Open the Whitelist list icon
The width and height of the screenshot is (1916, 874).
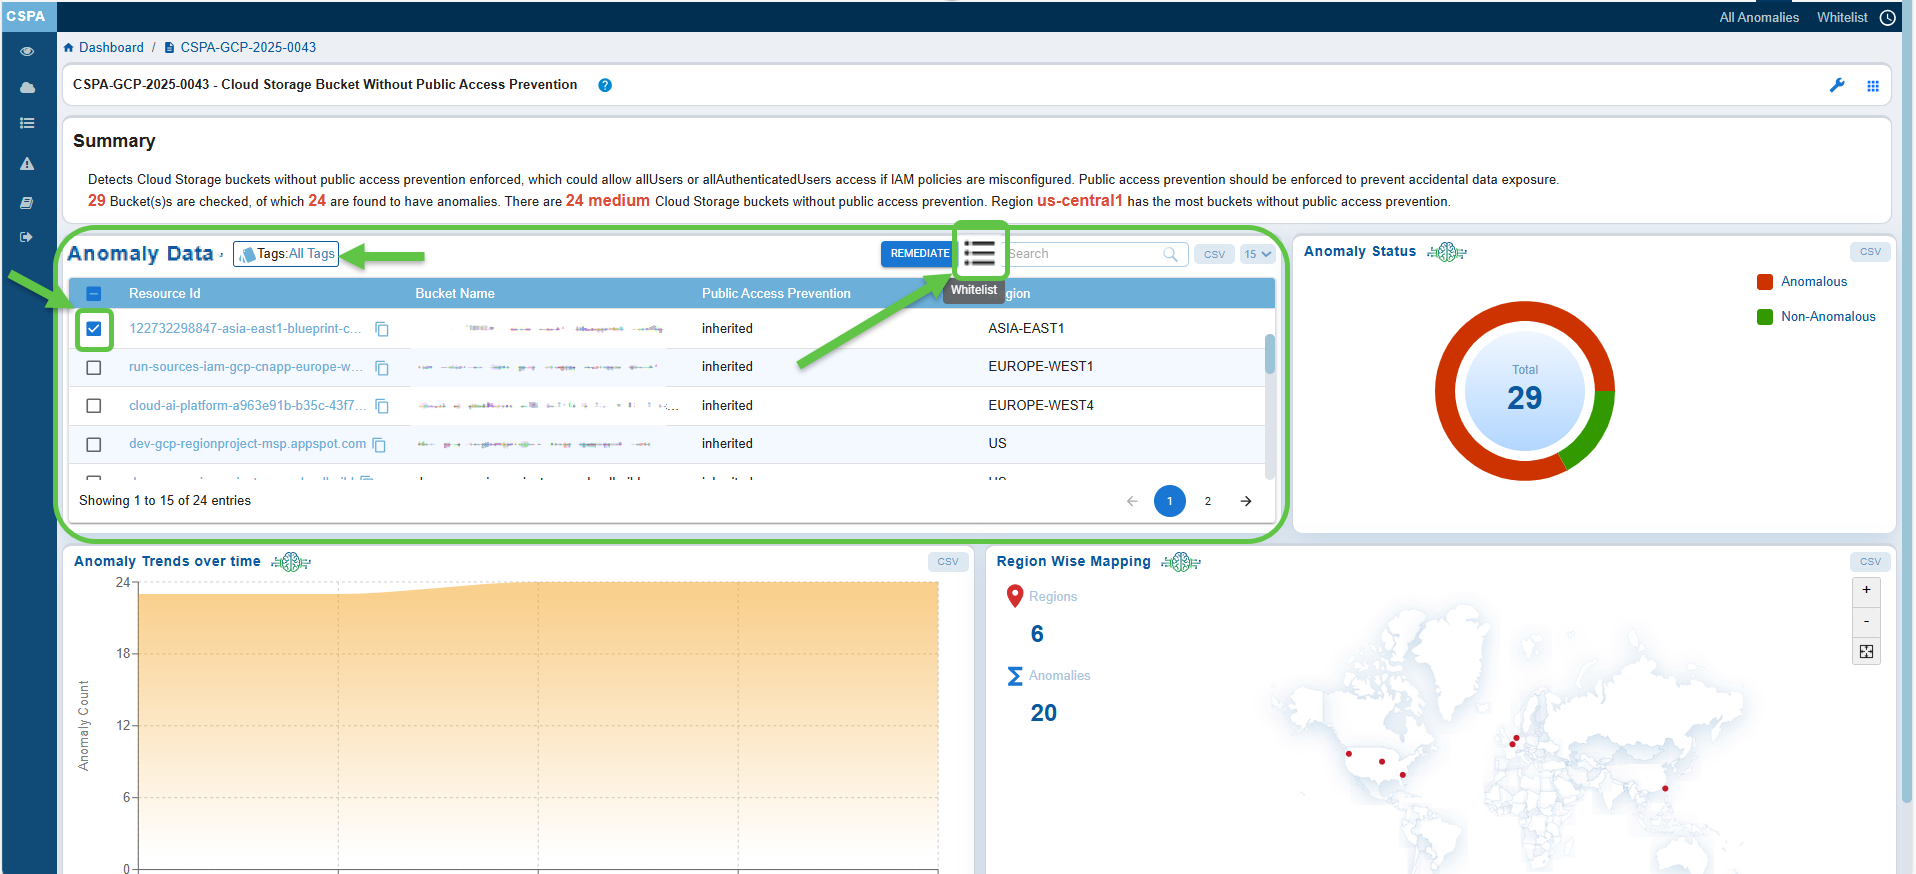click(979, 253)
